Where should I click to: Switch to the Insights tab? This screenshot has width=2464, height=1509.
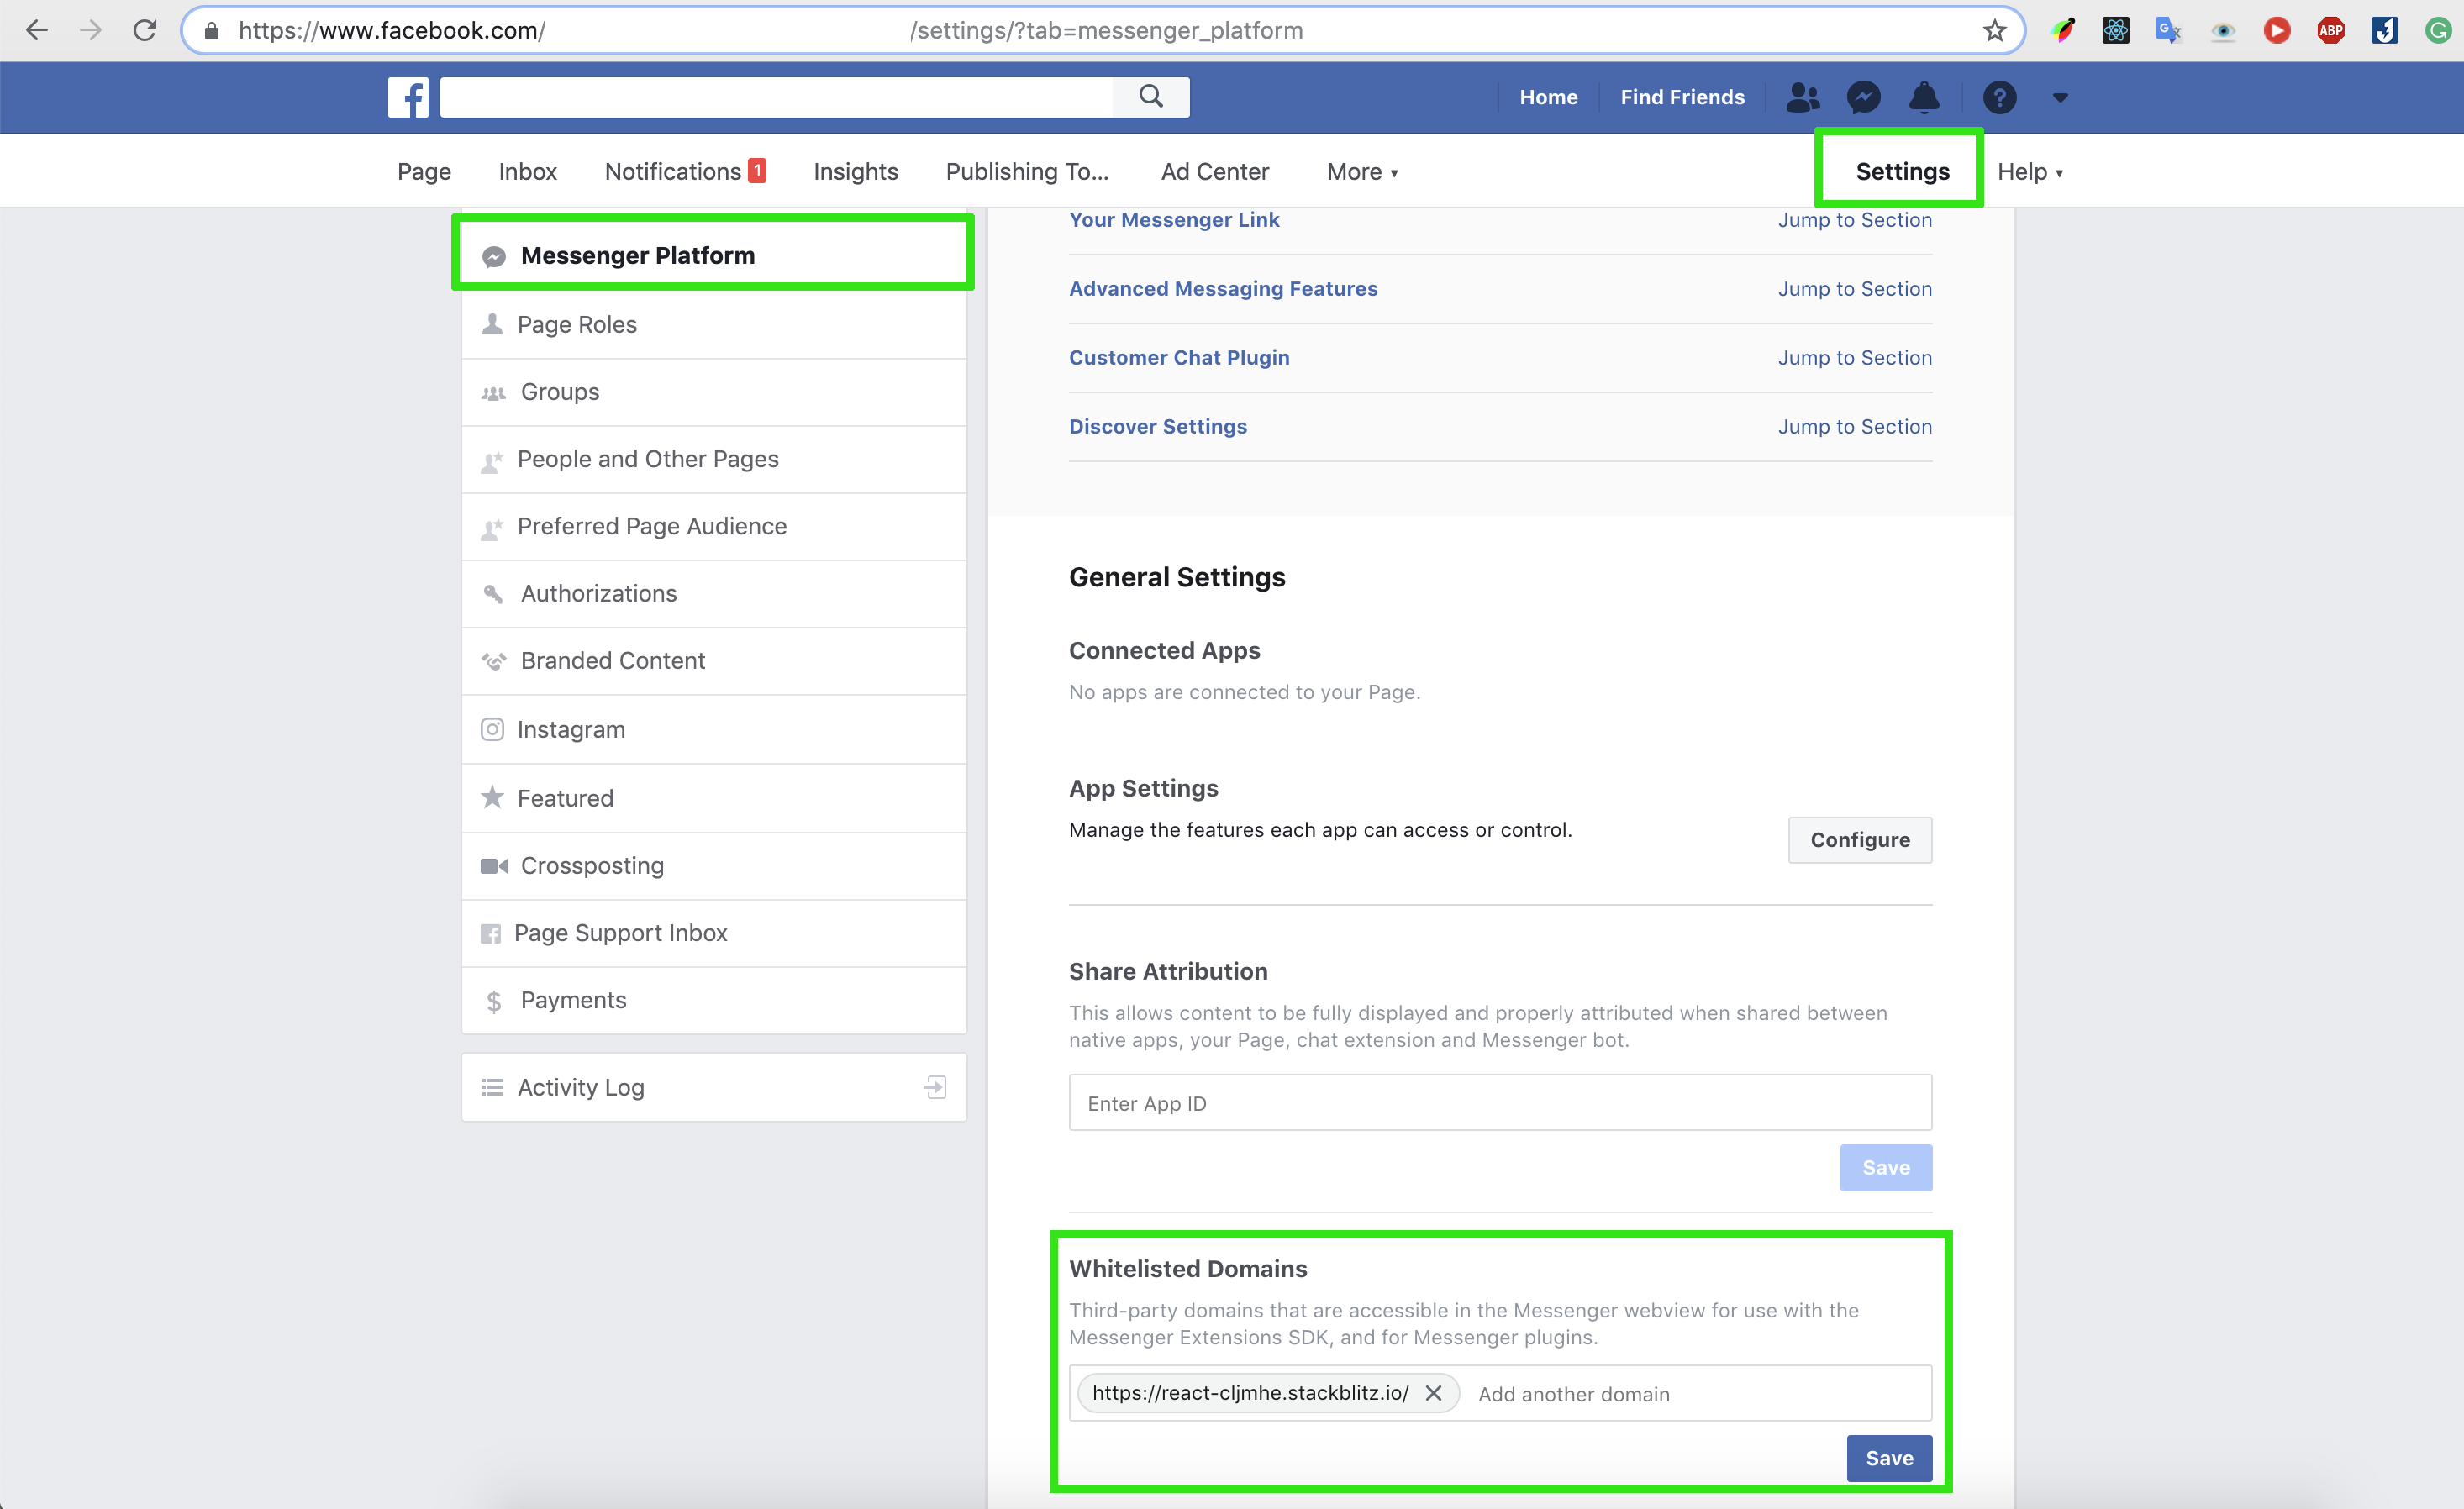[855, 172]
